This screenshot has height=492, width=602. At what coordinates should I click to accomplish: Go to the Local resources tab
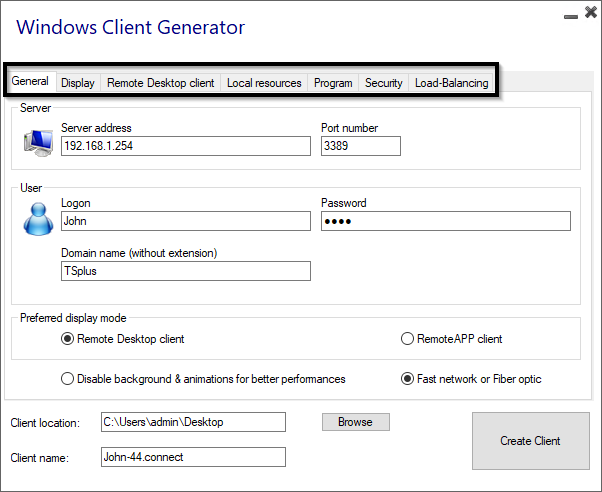click(264, 83)
